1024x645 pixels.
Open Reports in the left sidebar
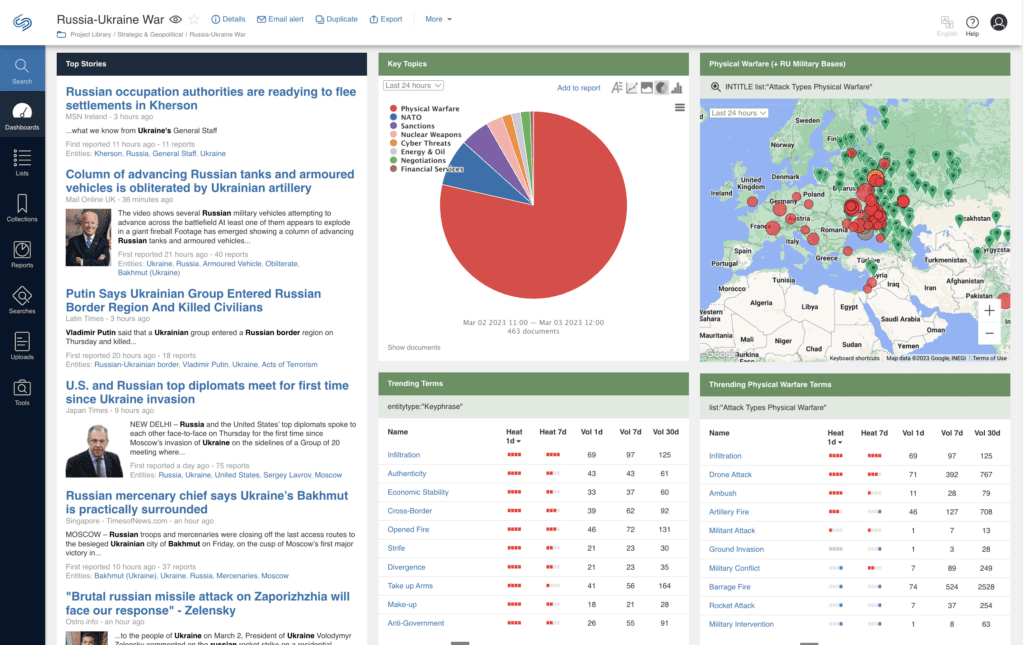(x=22, y=254)
